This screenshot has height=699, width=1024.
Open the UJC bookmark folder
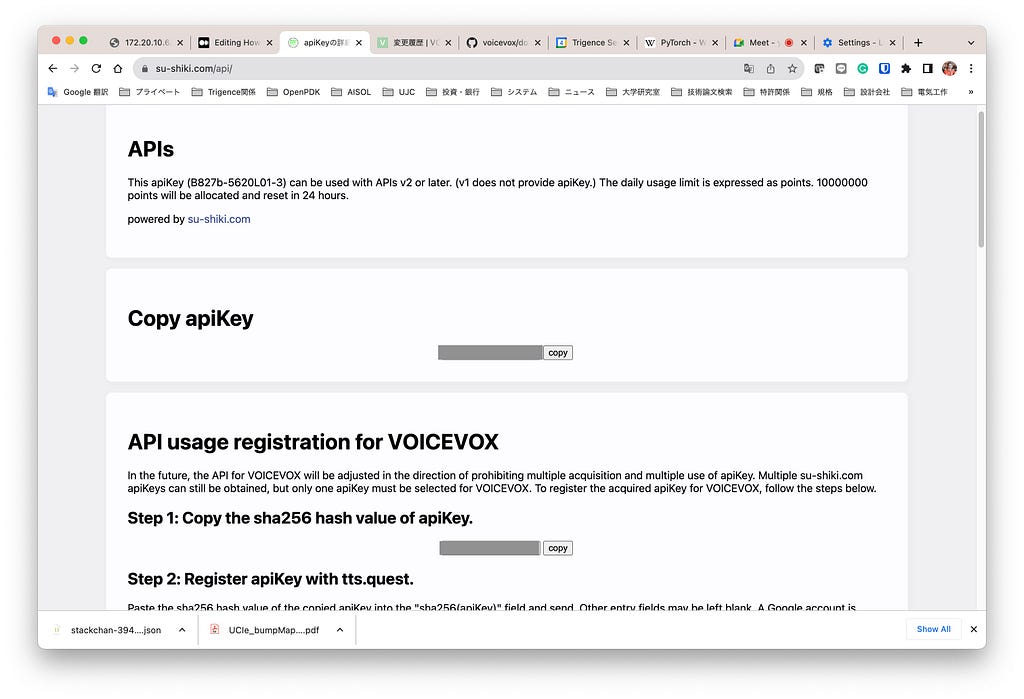click(398, 92)
